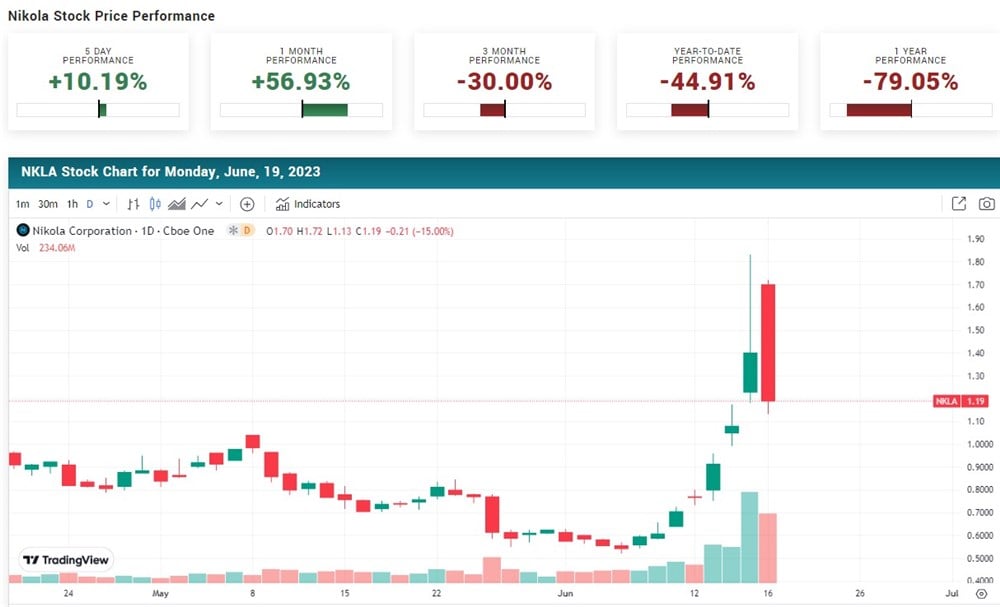Select the bars chart style icon
This screenshot has height=607, width=1000.
pyautogui.click(x=133, y=204)
